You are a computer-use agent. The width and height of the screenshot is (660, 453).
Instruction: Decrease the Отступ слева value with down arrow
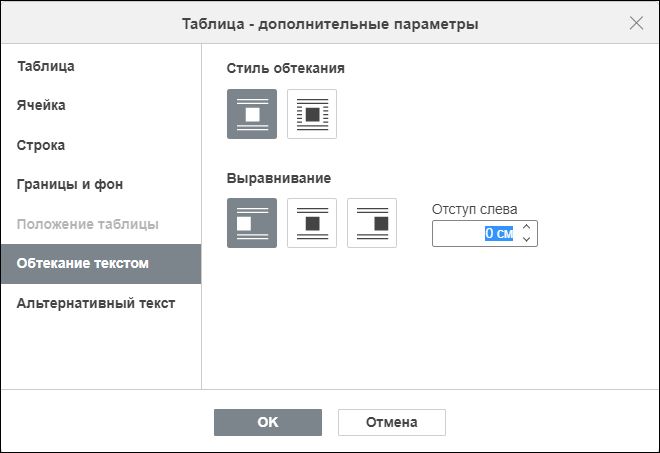[526, 239]
